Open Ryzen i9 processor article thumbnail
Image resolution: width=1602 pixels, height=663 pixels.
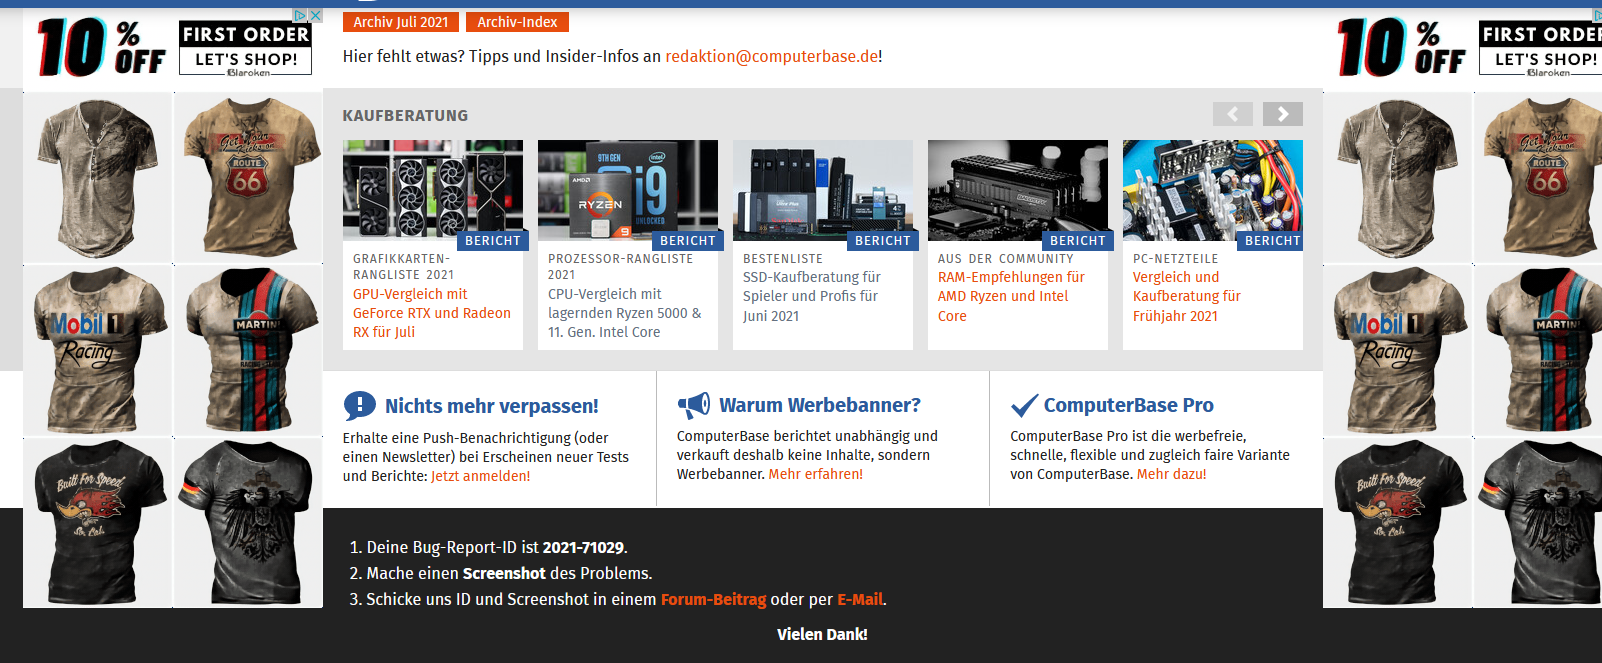pos(628,189)
